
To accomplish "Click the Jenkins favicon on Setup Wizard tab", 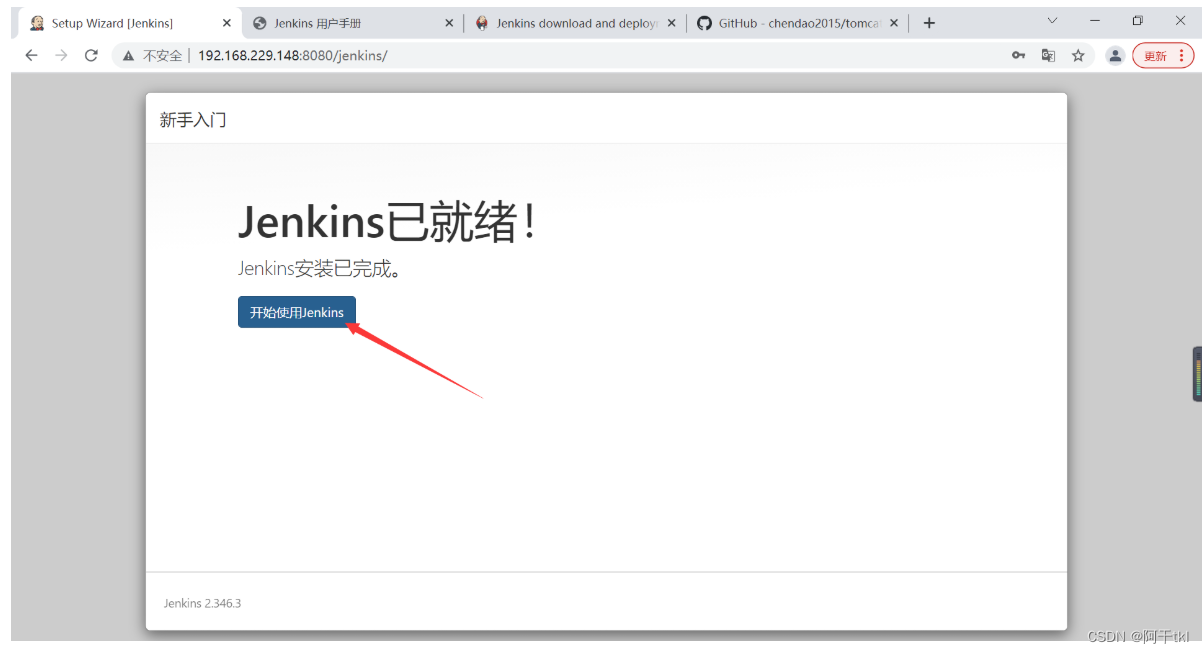I will 37,23.
